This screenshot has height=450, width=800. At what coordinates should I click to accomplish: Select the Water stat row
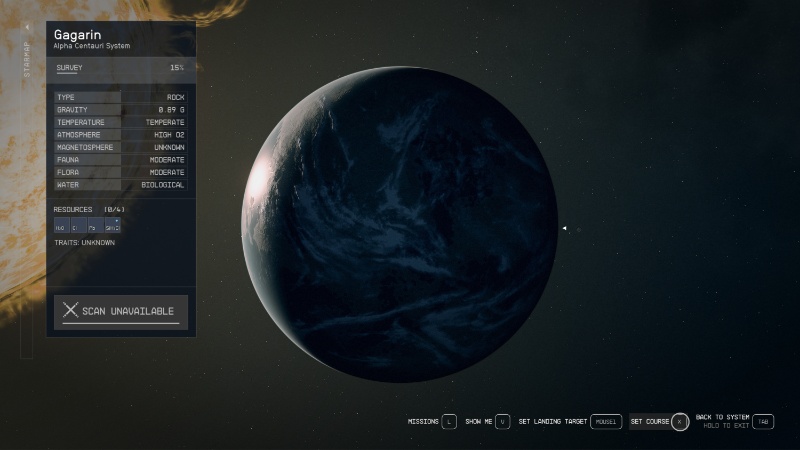pyautogui.click(x=120, y=185)
